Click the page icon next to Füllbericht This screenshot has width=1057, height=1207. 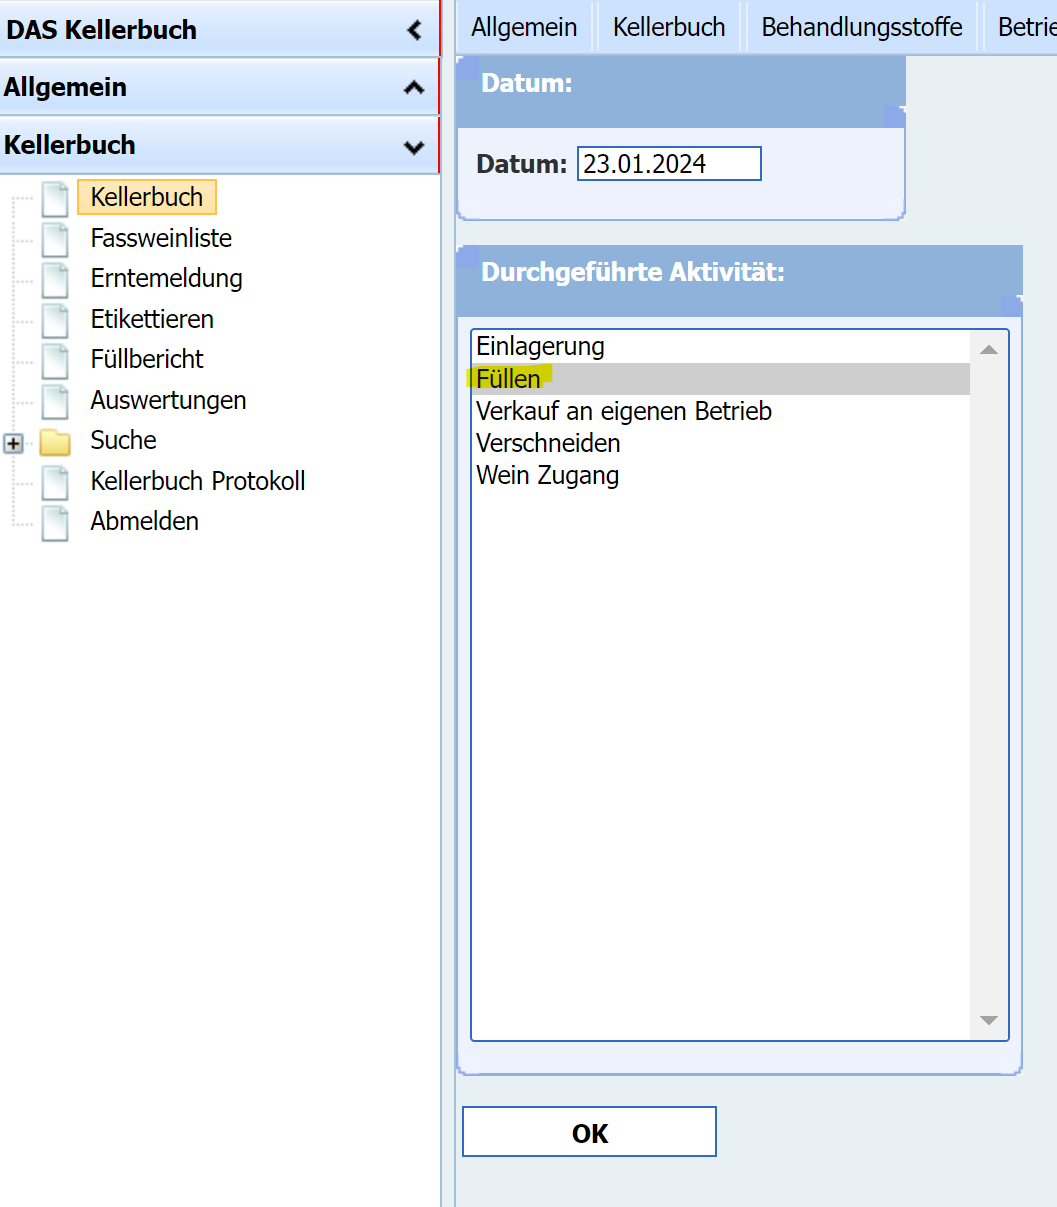click(55, 360)
